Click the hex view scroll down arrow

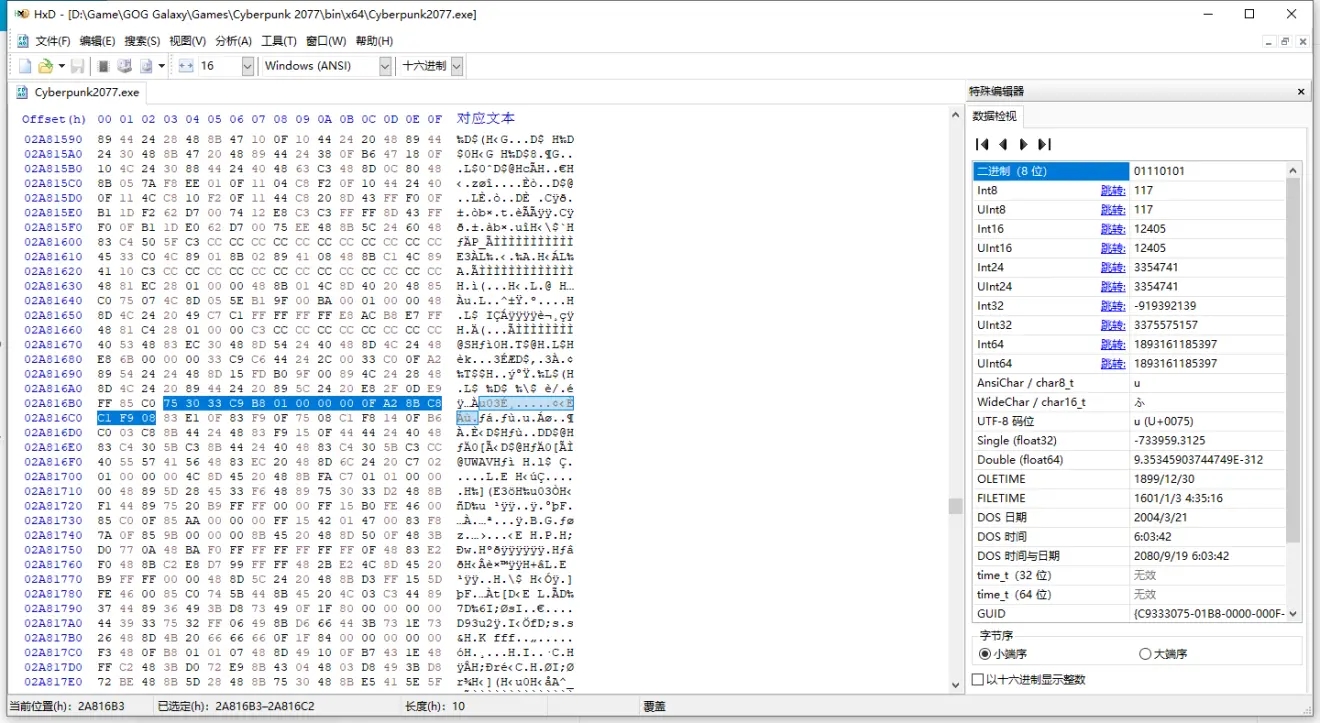956,684
